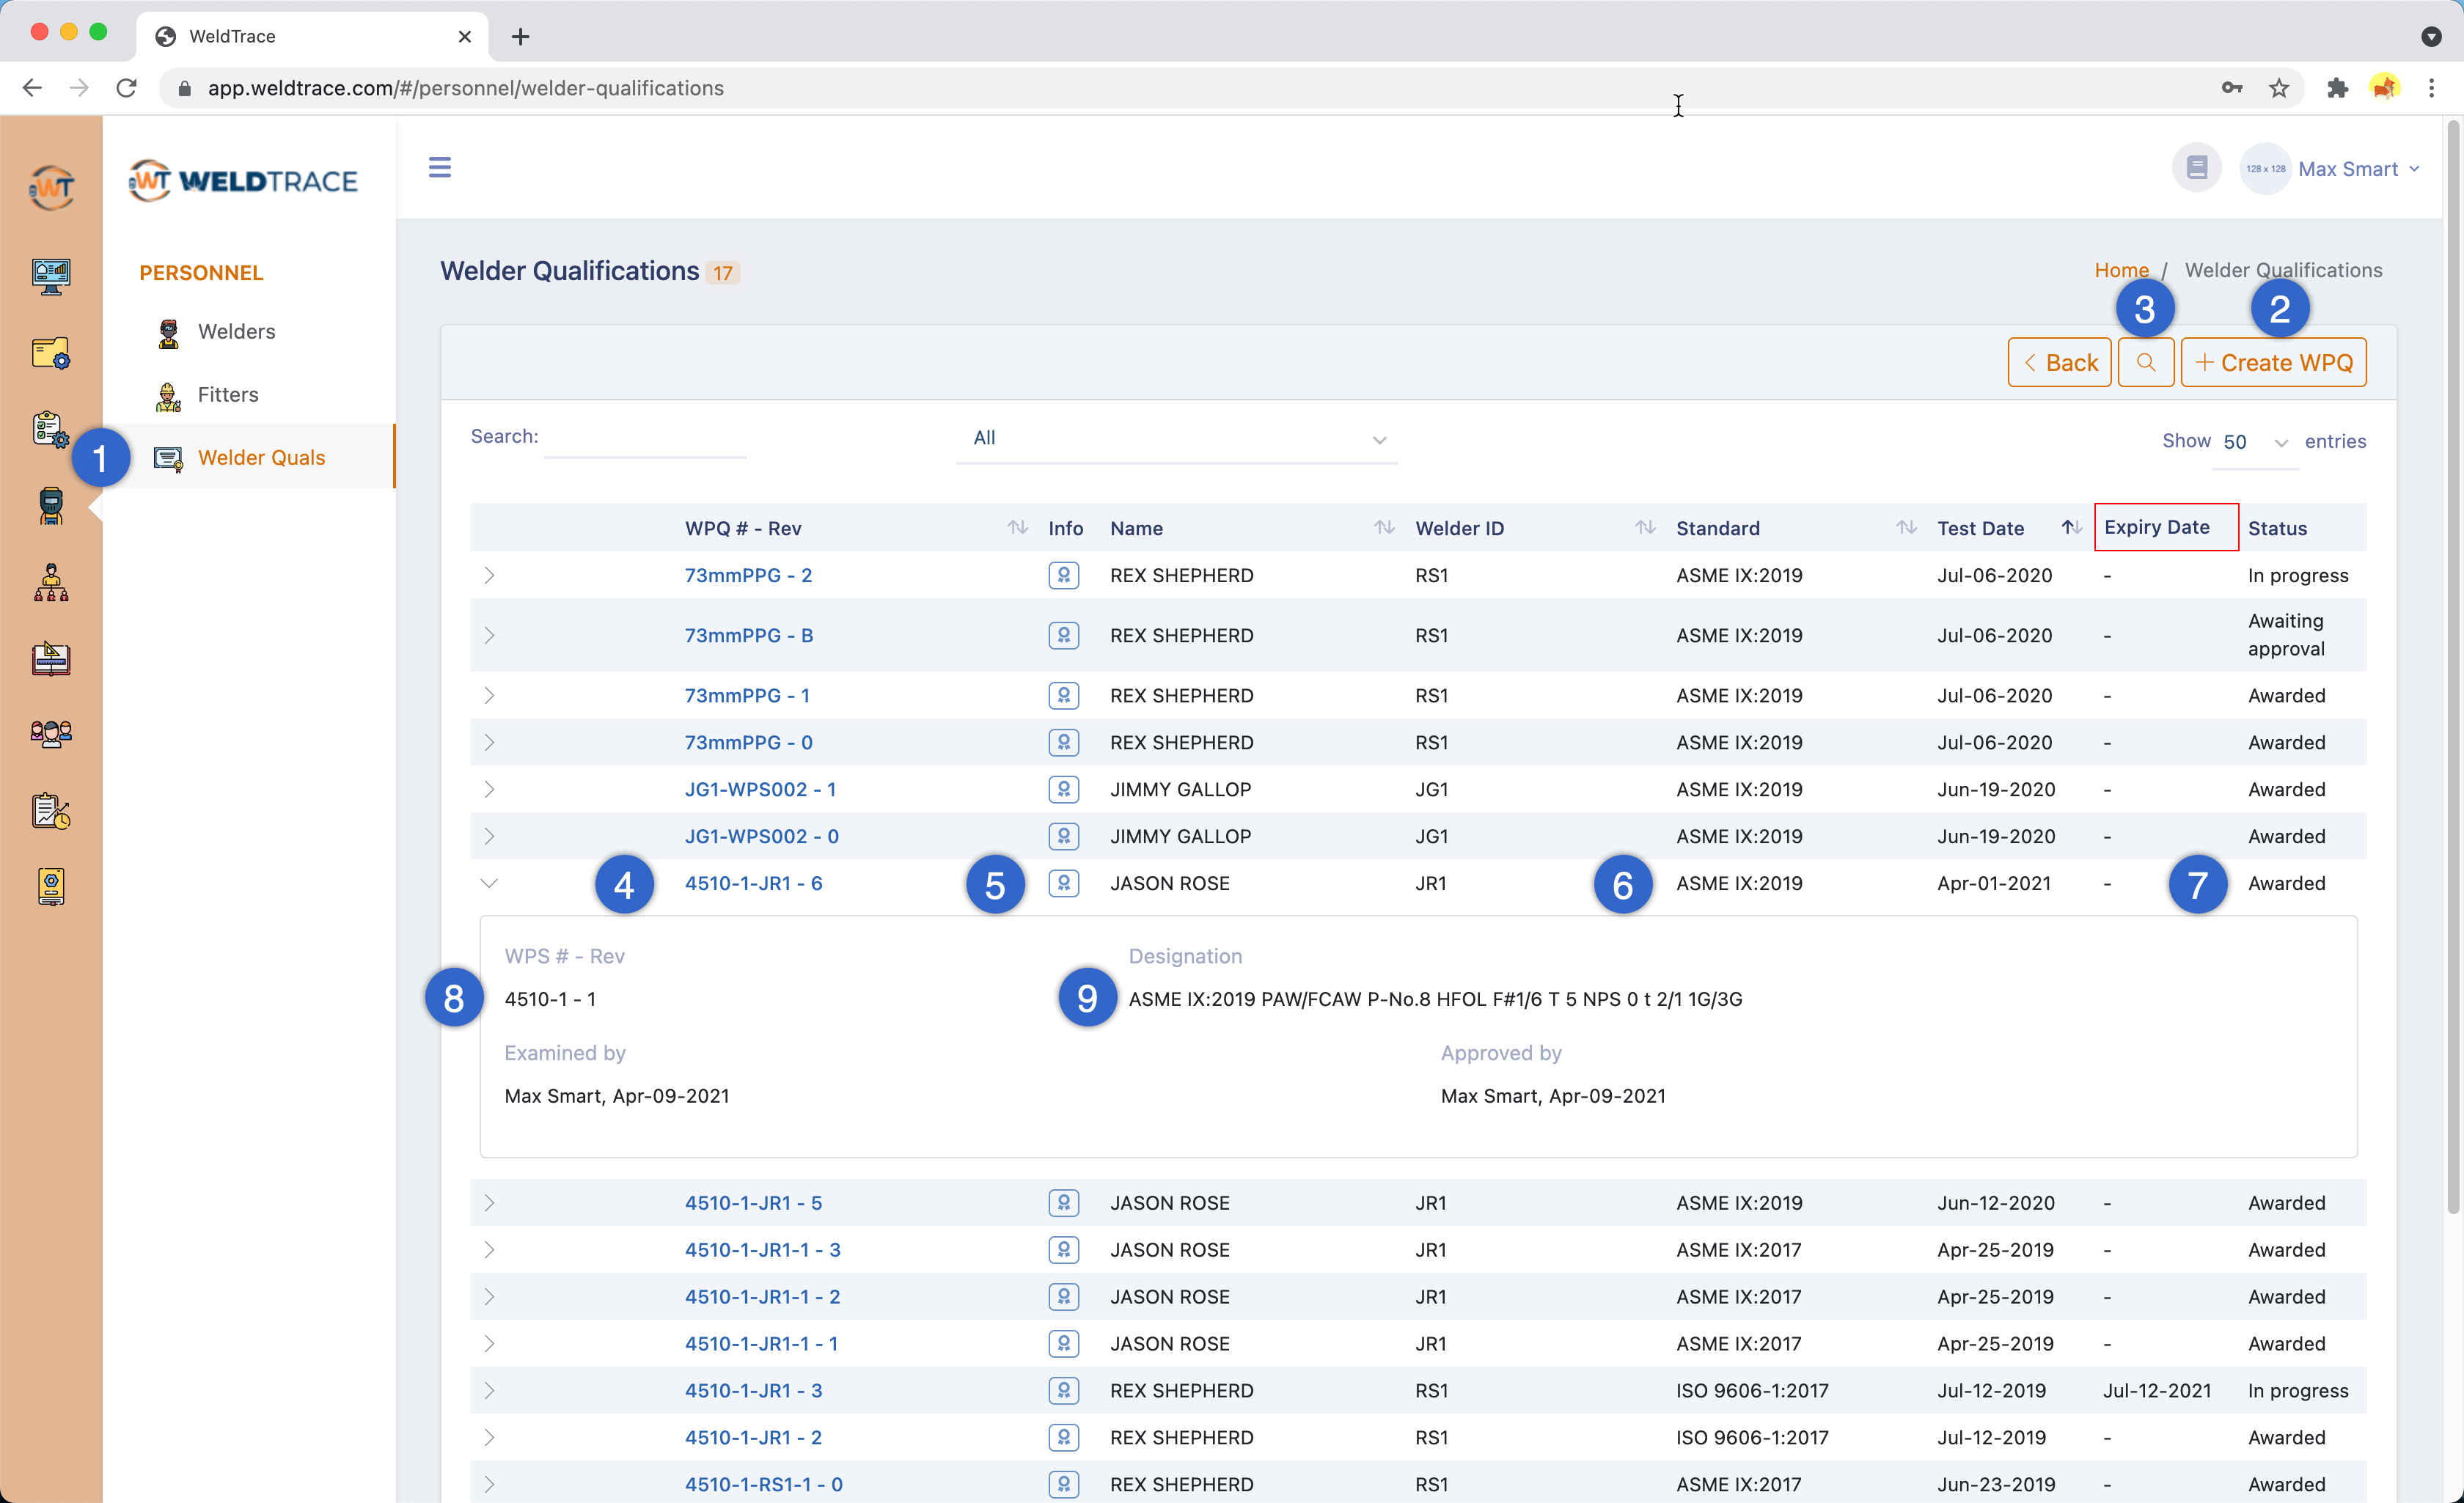Image resolution: width=2464 pixels, height=1503 pixels.
Task: Expand the JG1-WPS002 - 1 row
Action: coord(489,789)
